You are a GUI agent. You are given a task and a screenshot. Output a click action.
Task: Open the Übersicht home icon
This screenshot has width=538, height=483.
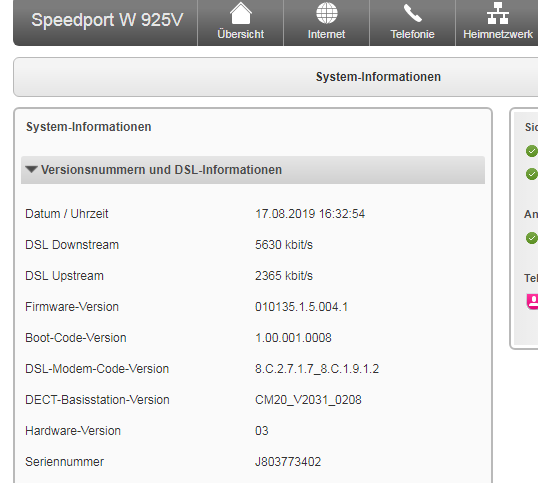tap(241, 13)
